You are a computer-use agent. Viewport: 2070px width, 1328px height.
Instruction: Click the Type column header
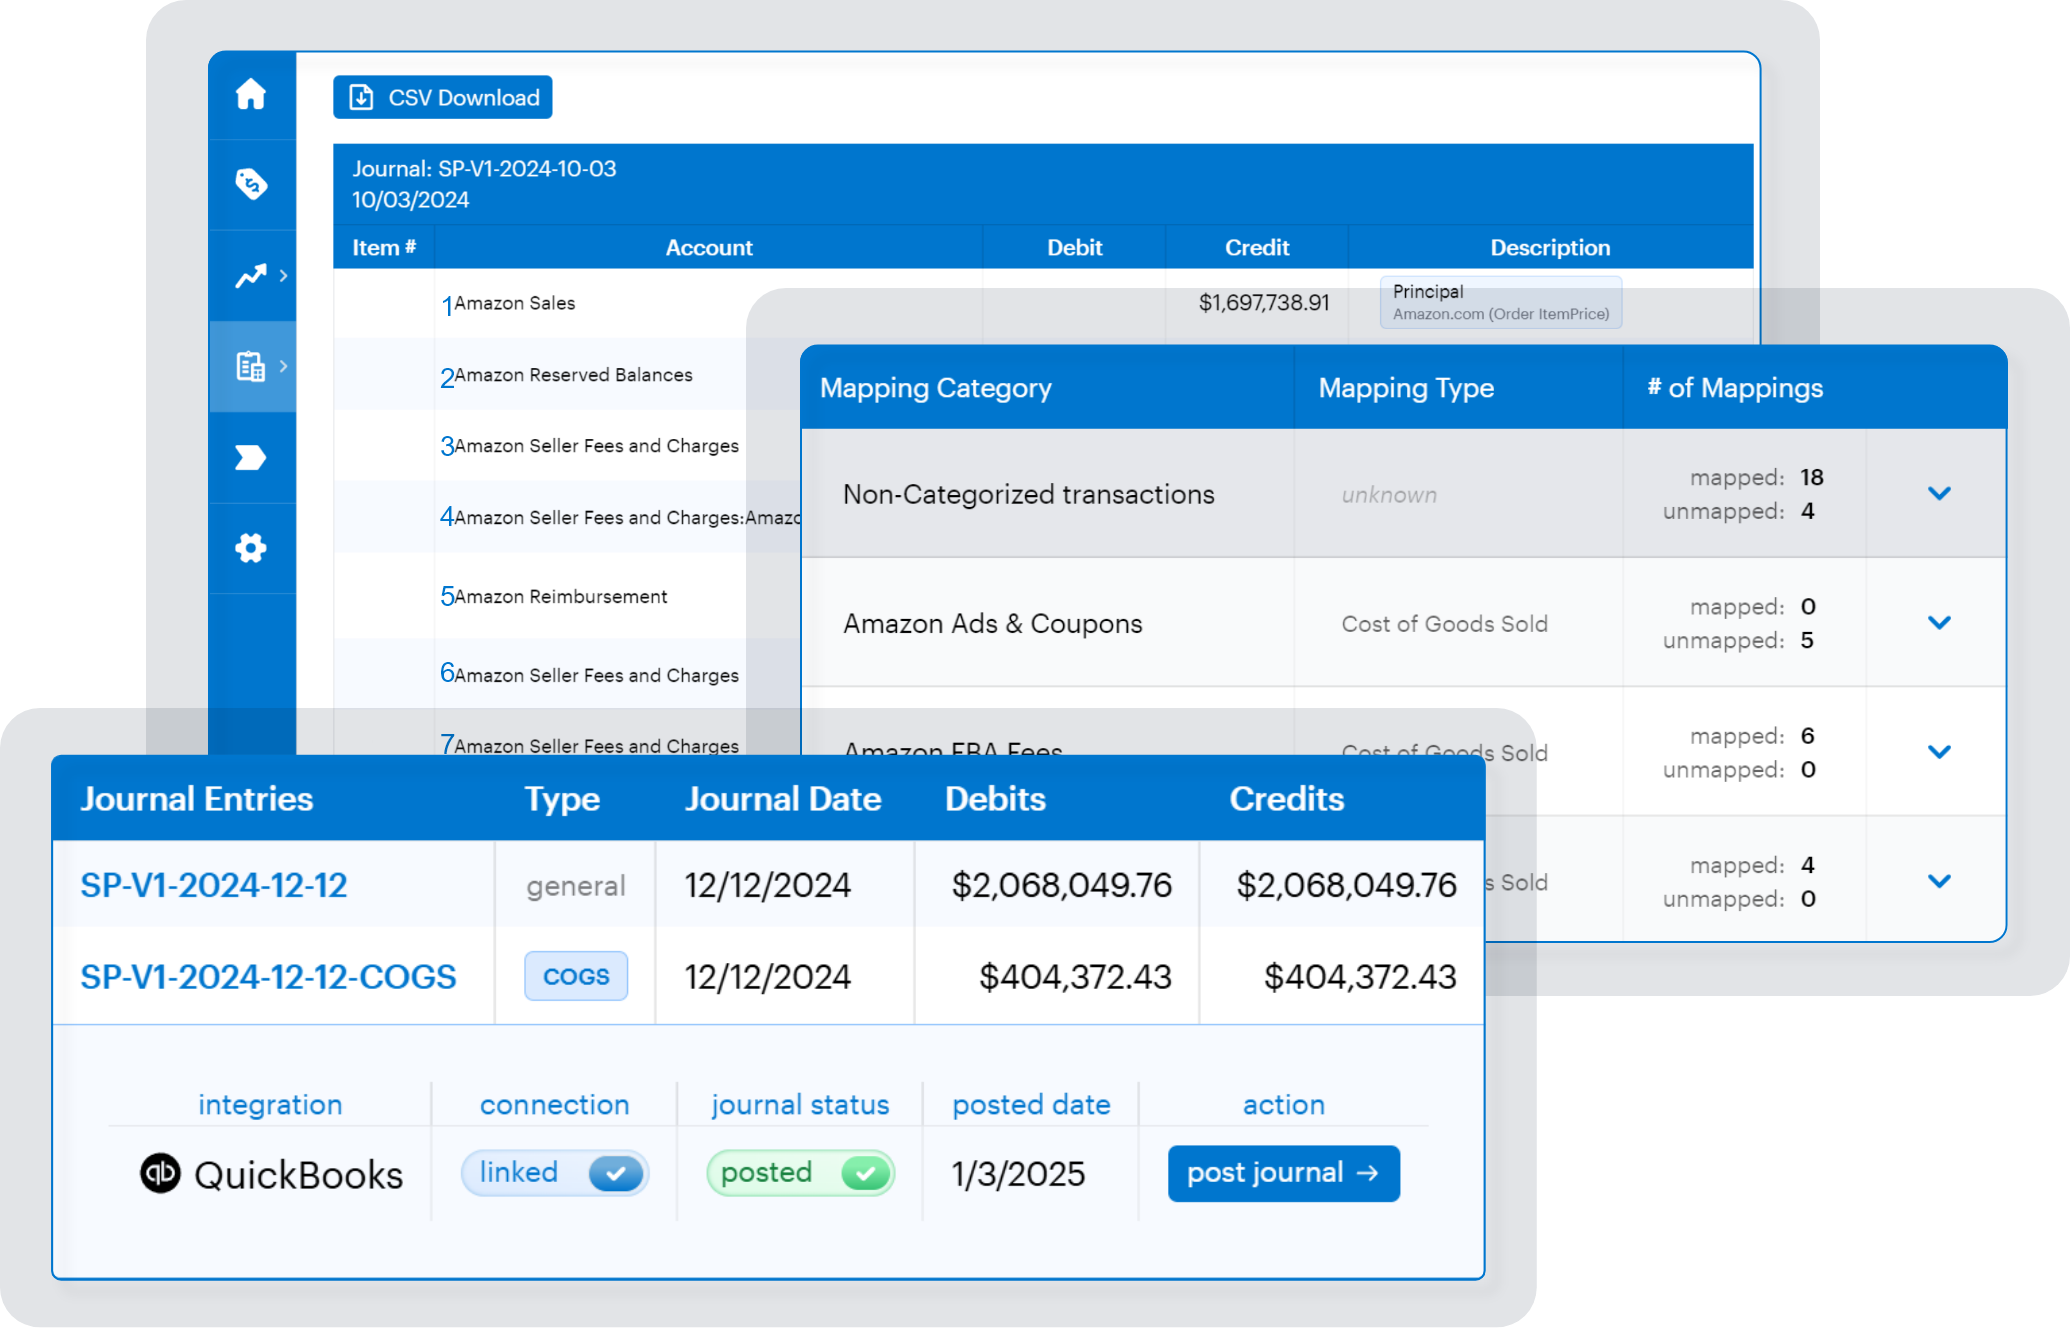[x=562, y=799]
